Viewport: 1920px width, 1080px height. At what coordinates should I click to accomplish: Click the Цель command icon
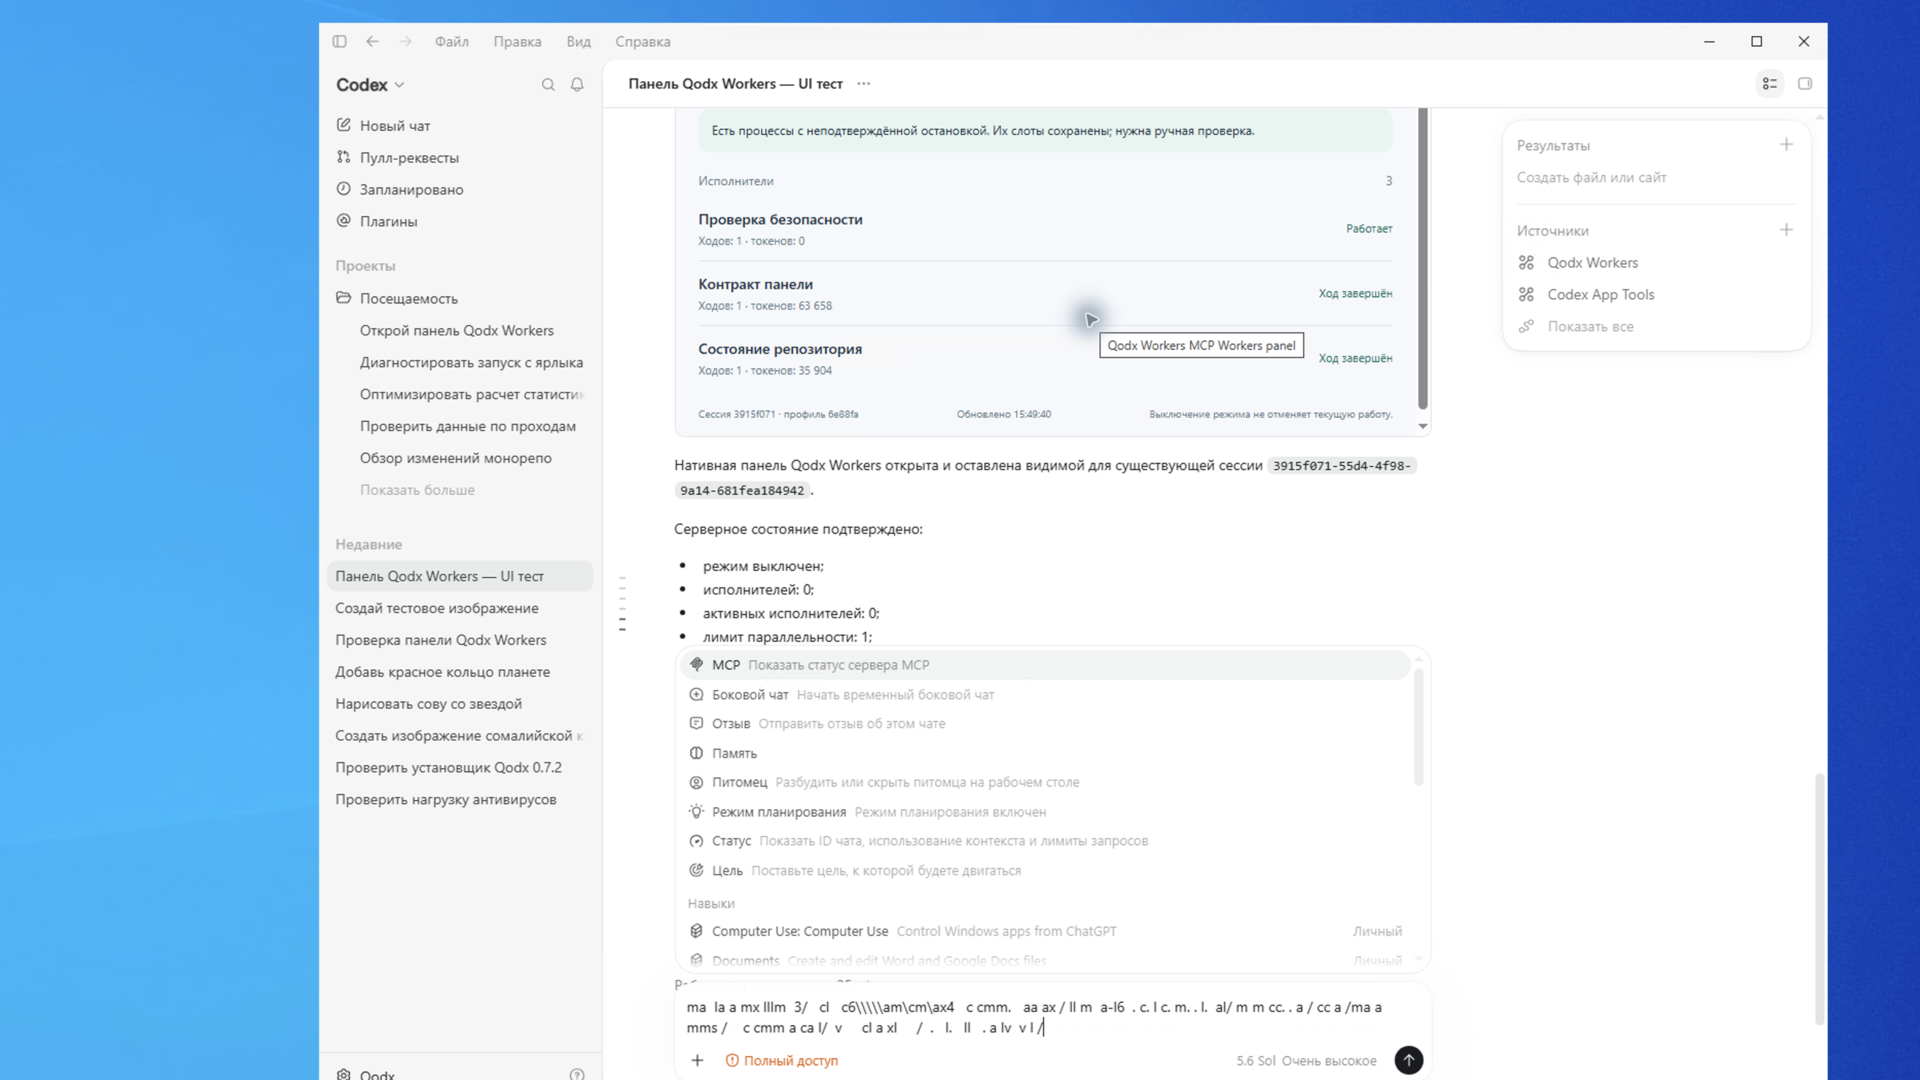pyautogui.click(x=697, y=870)
